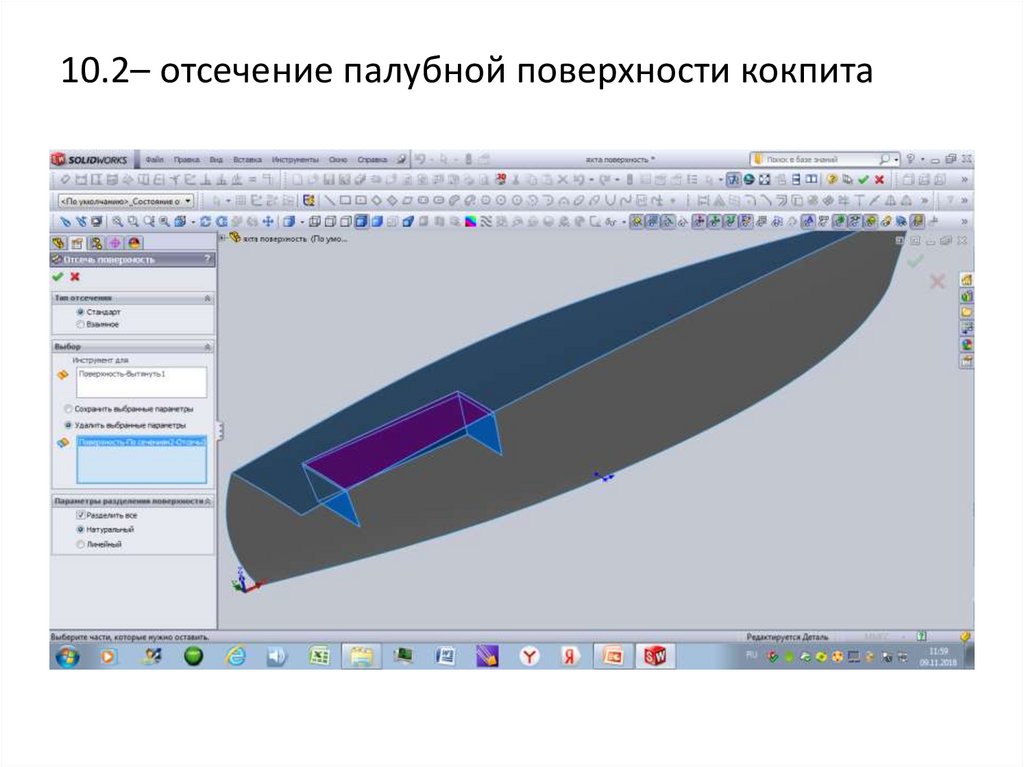Confirm trim with green checkmark in PropertyManager
Image resolution: width=1024 pixels, height=767 pixels.
coord(58,276)
